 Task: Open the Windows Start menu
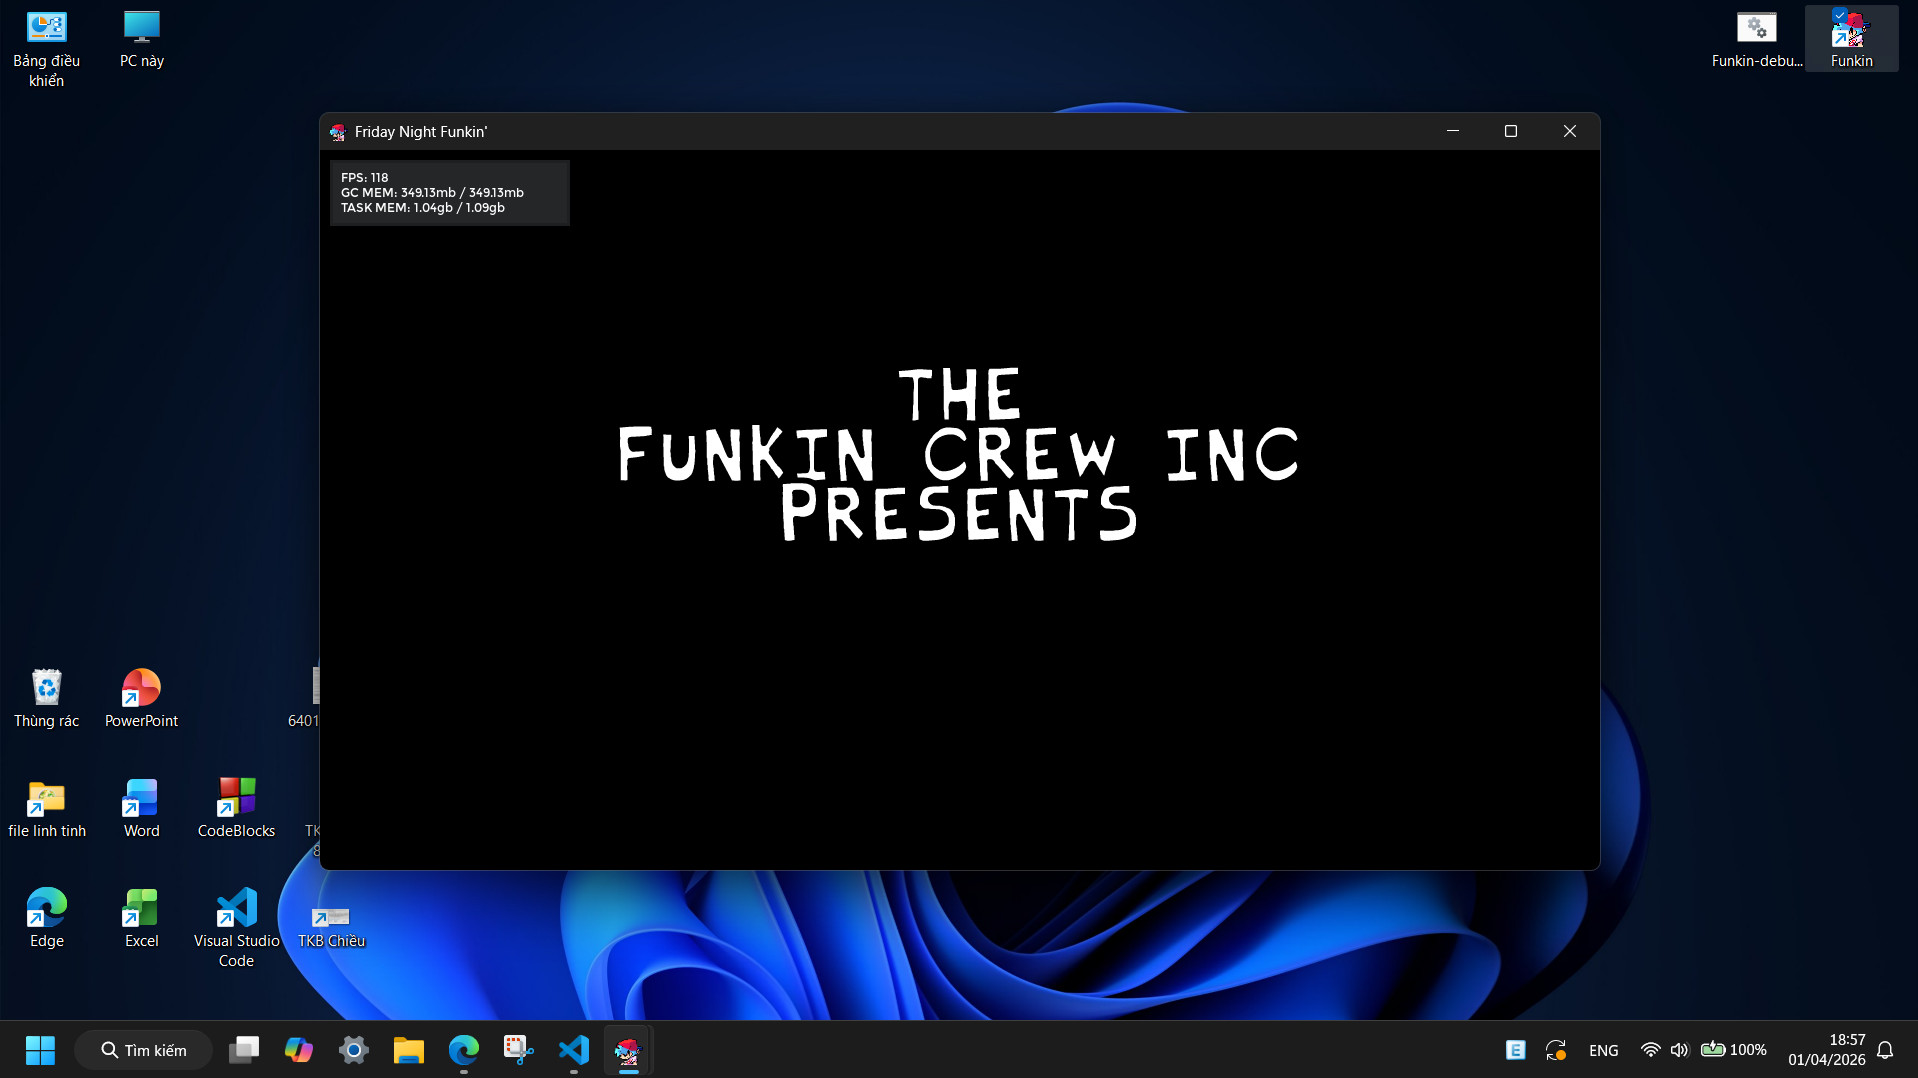pos(40,1050)
